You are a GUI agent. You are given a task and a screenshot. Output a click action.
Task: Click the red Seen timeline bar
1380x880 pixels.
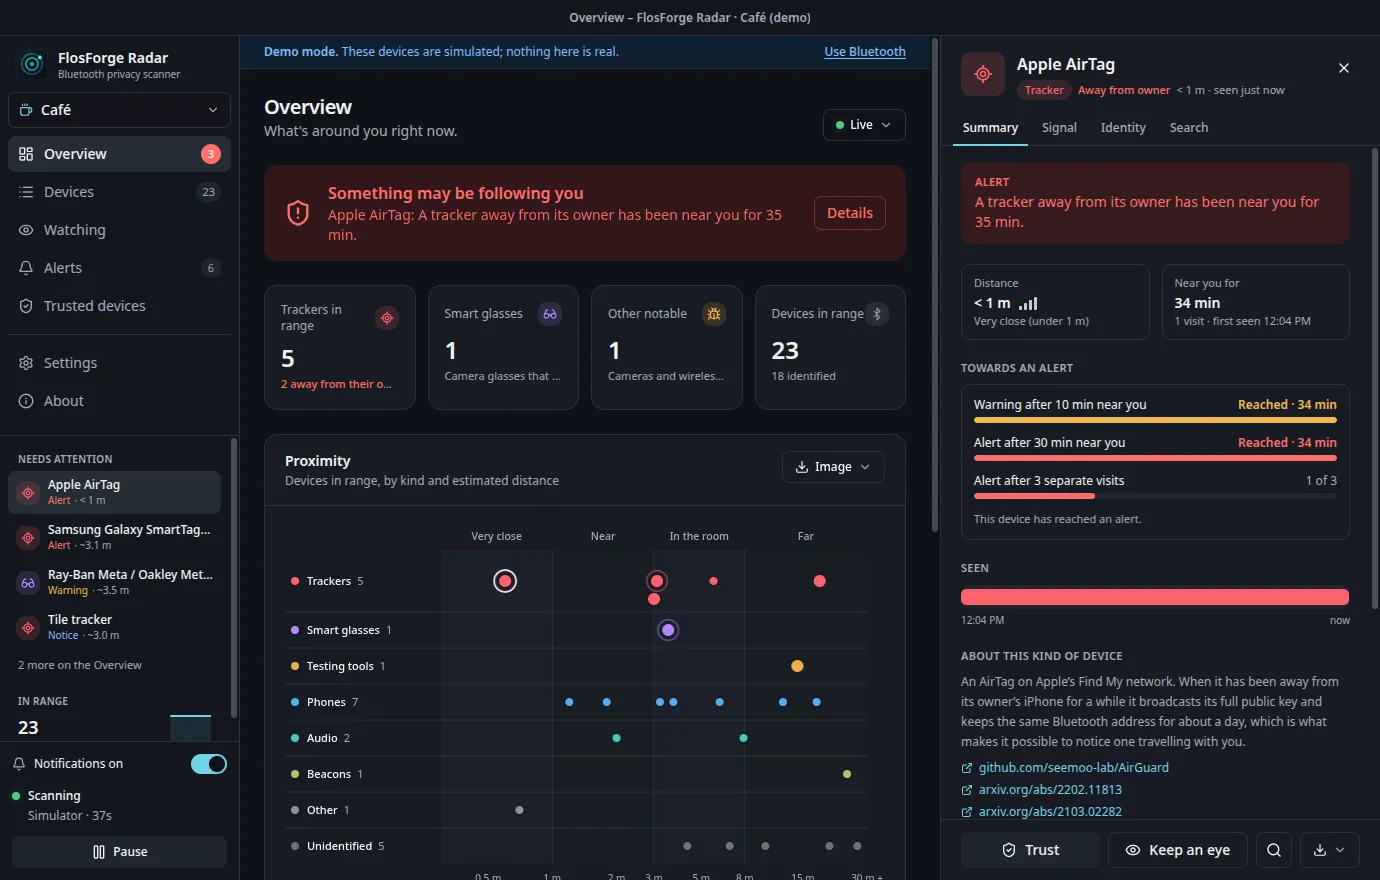(x=1155, y=597)
